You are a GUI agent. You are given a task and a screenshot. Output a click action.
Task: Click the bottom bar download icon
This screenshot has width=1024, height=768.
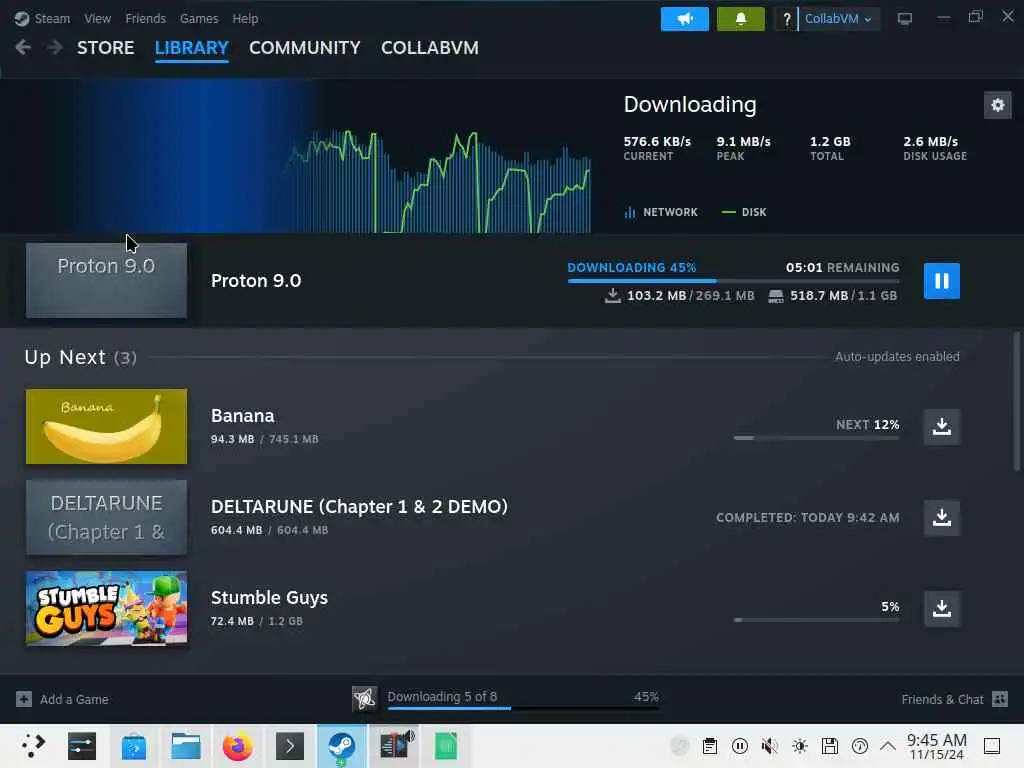coord(364,698)
